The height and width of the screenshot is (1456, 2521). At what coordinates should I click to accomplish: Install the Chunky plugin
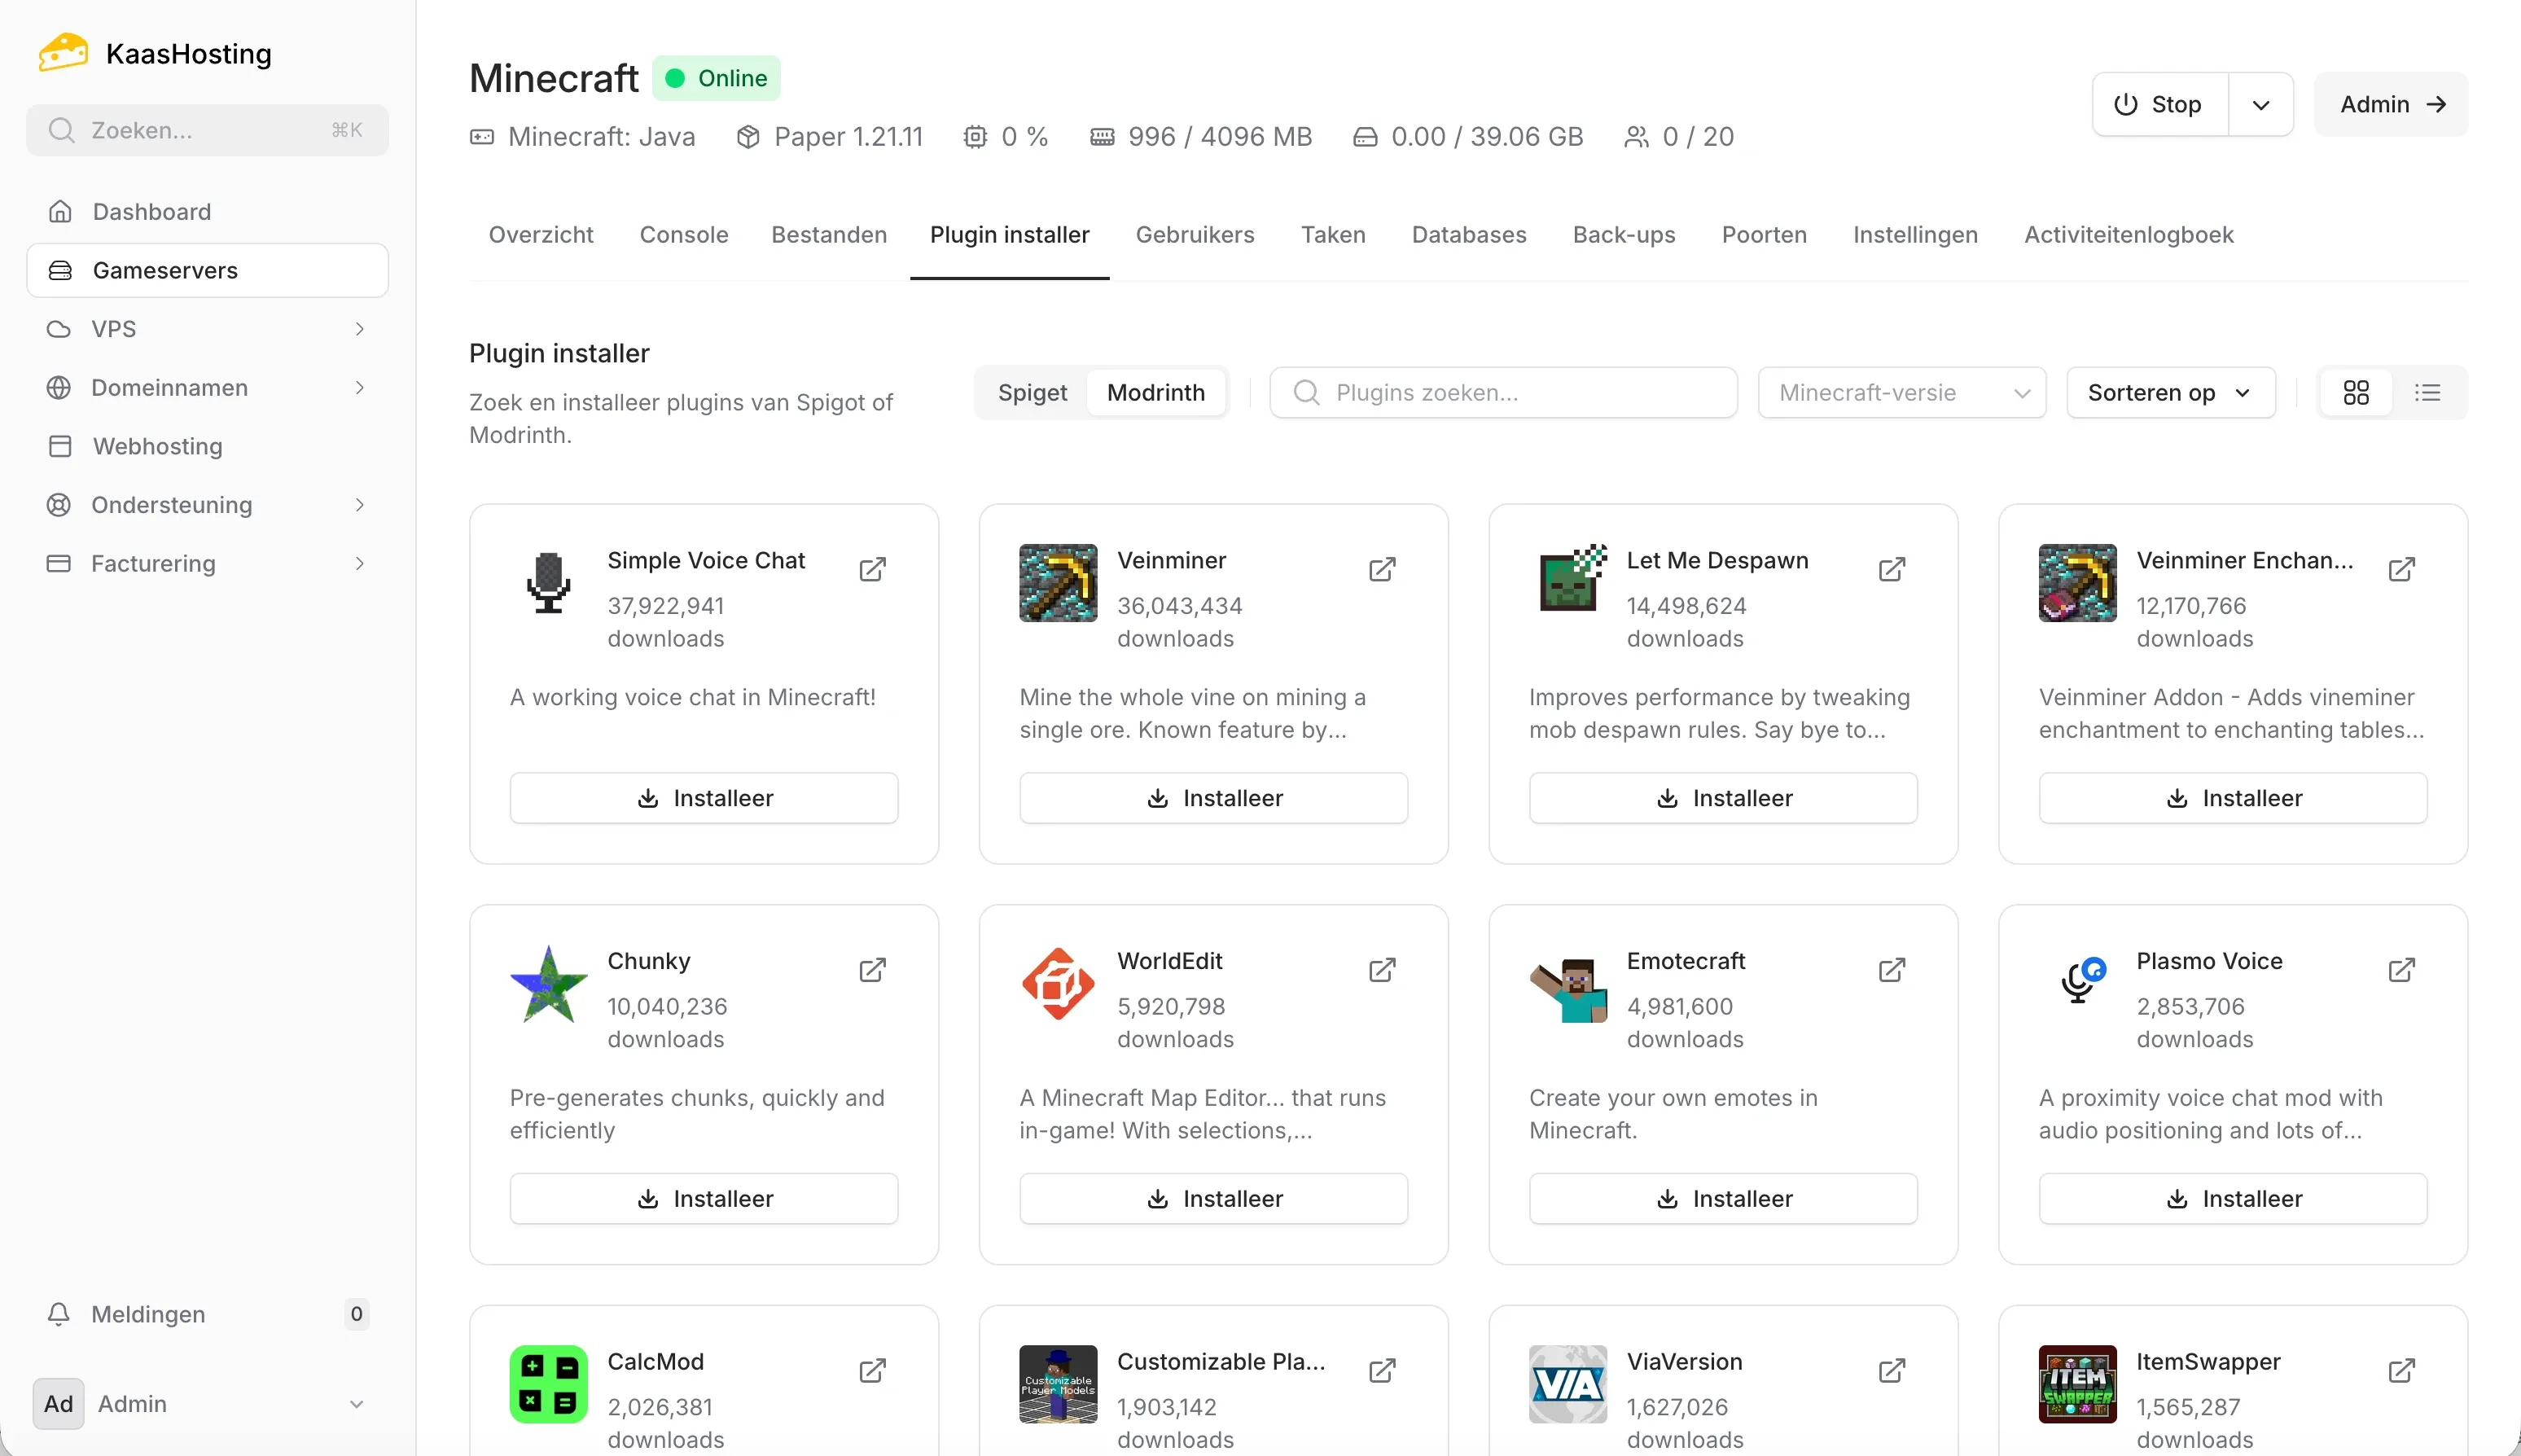pos(703,1198)
